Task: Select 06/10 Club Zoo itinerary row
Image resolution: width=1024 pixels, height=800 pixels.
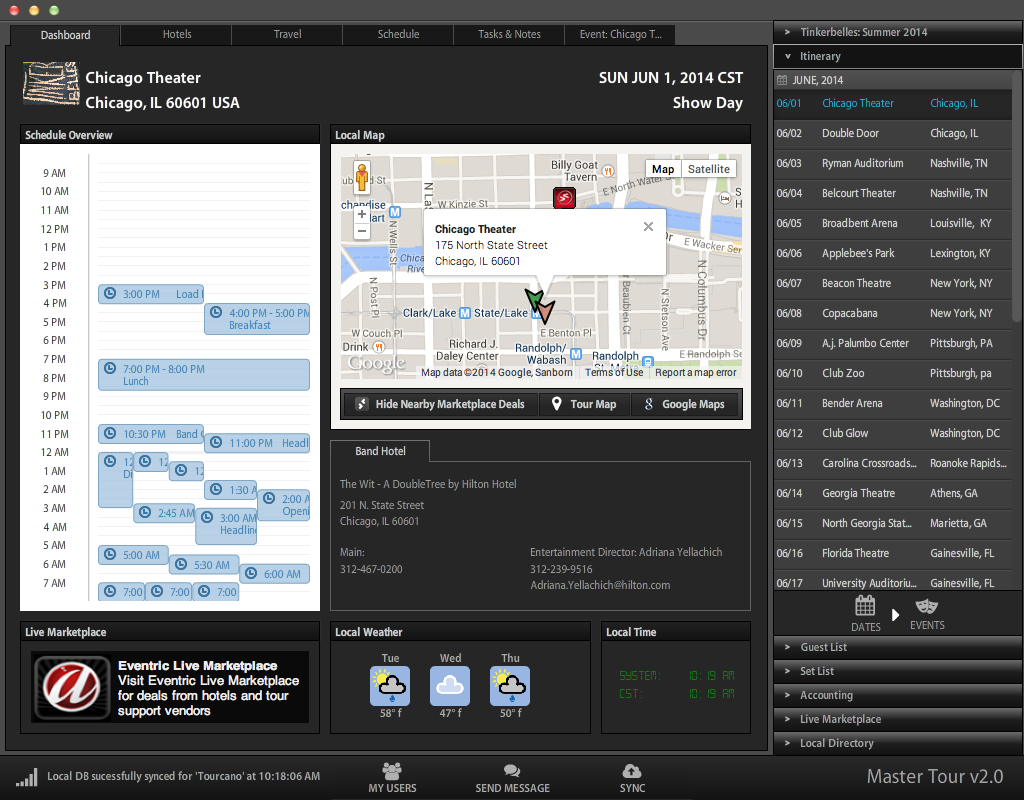Action: (x=893, y=374)
